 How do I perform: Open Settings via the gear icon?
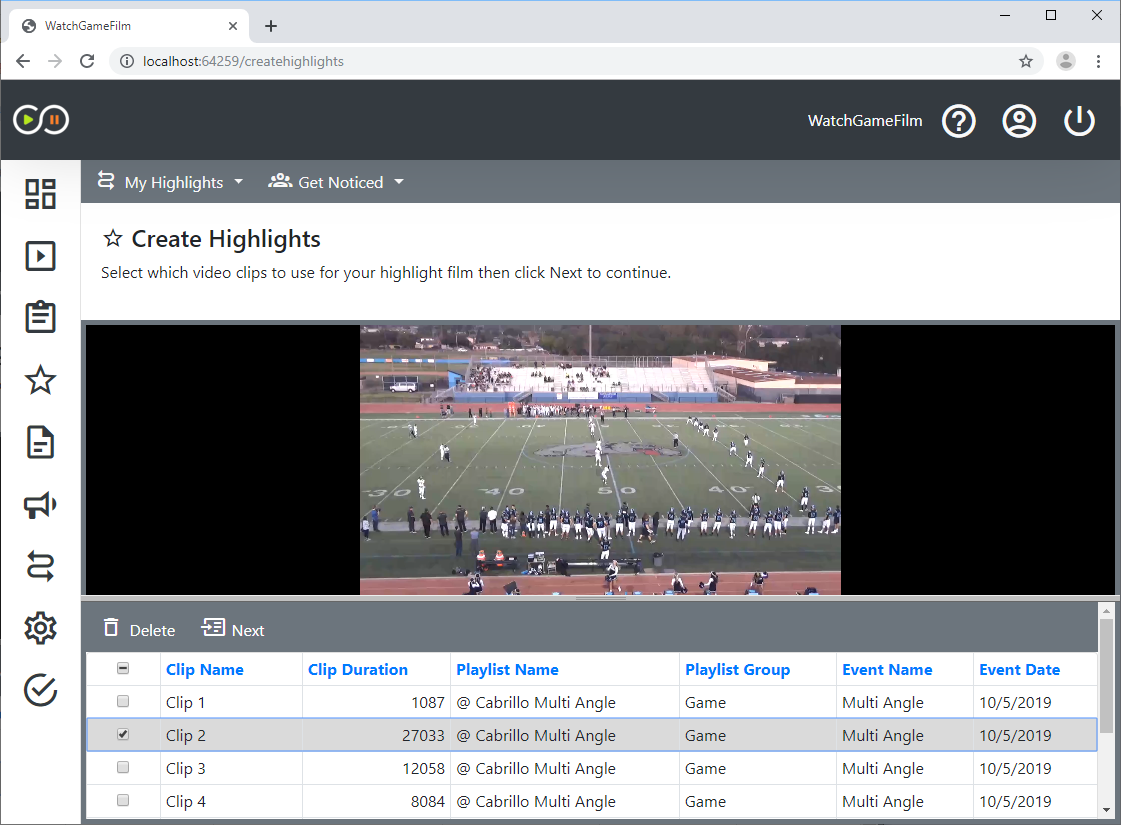coord(40,628)
